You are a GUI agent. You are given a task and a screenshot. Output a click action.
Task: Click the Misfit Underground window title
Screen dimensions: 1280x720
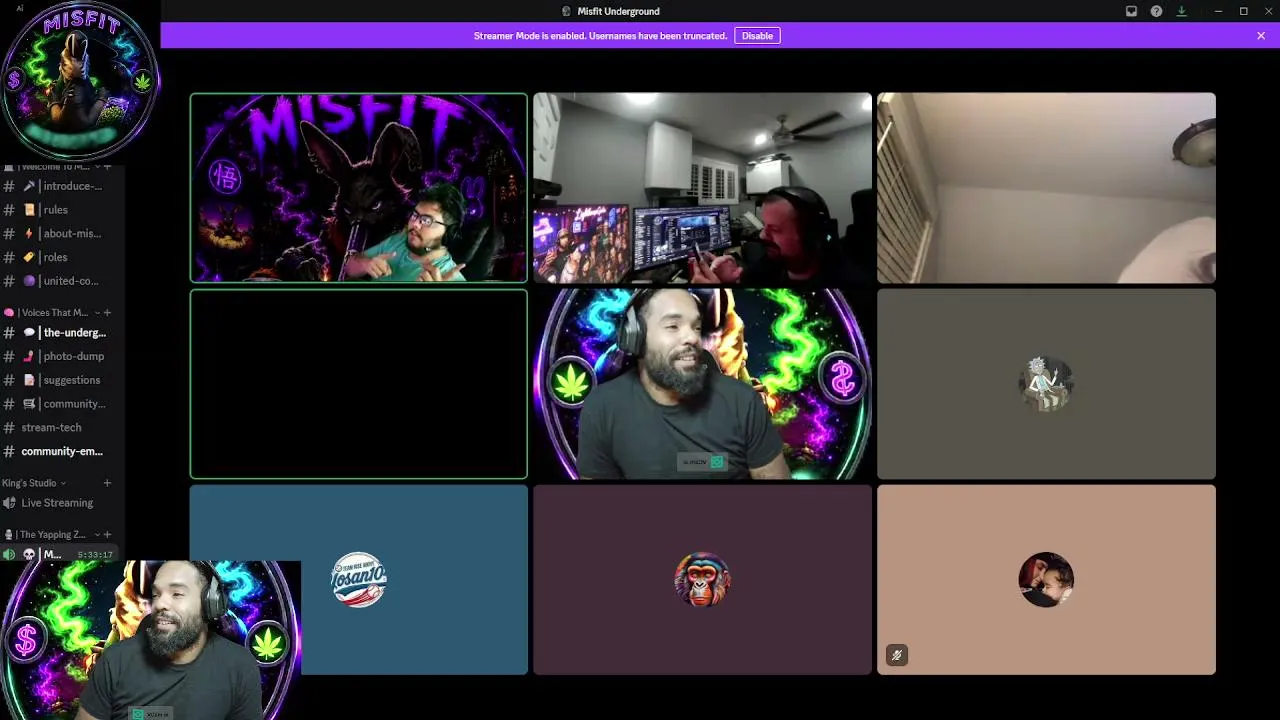[x=618, y=11]
